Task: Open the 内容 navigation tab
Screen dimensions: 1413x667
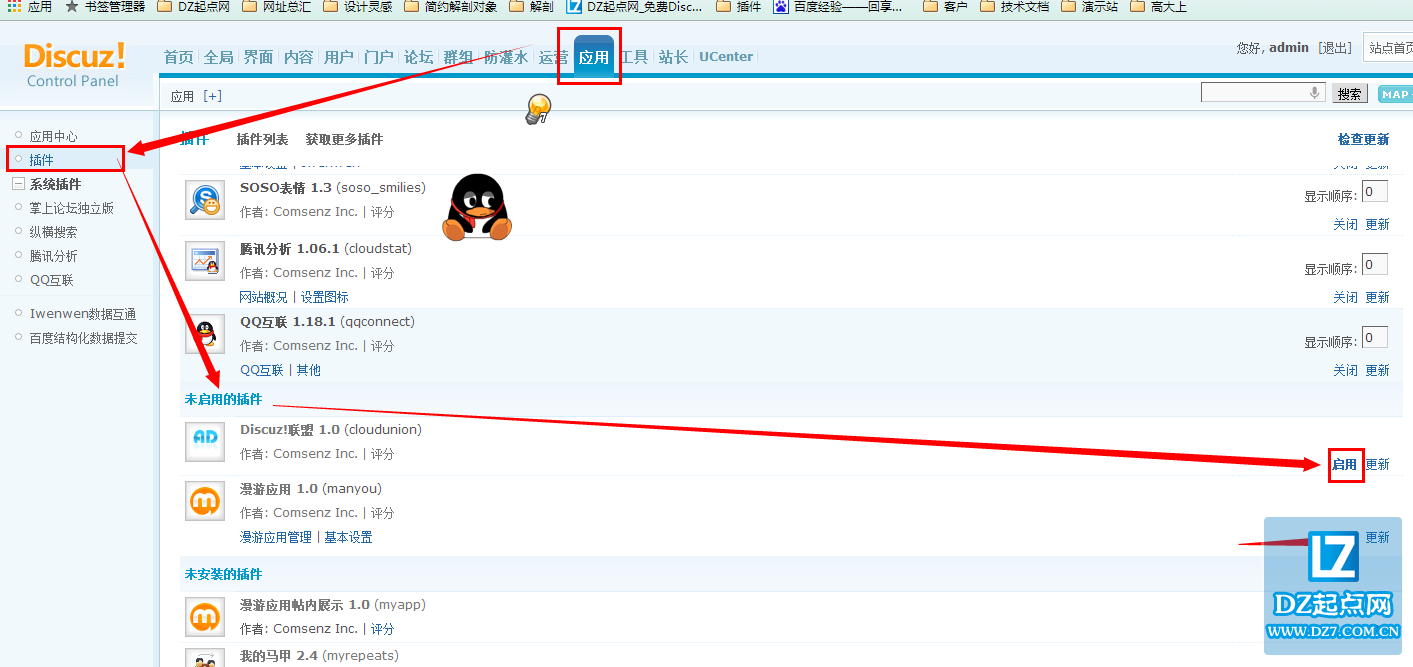Action: [x=299, y=57]
